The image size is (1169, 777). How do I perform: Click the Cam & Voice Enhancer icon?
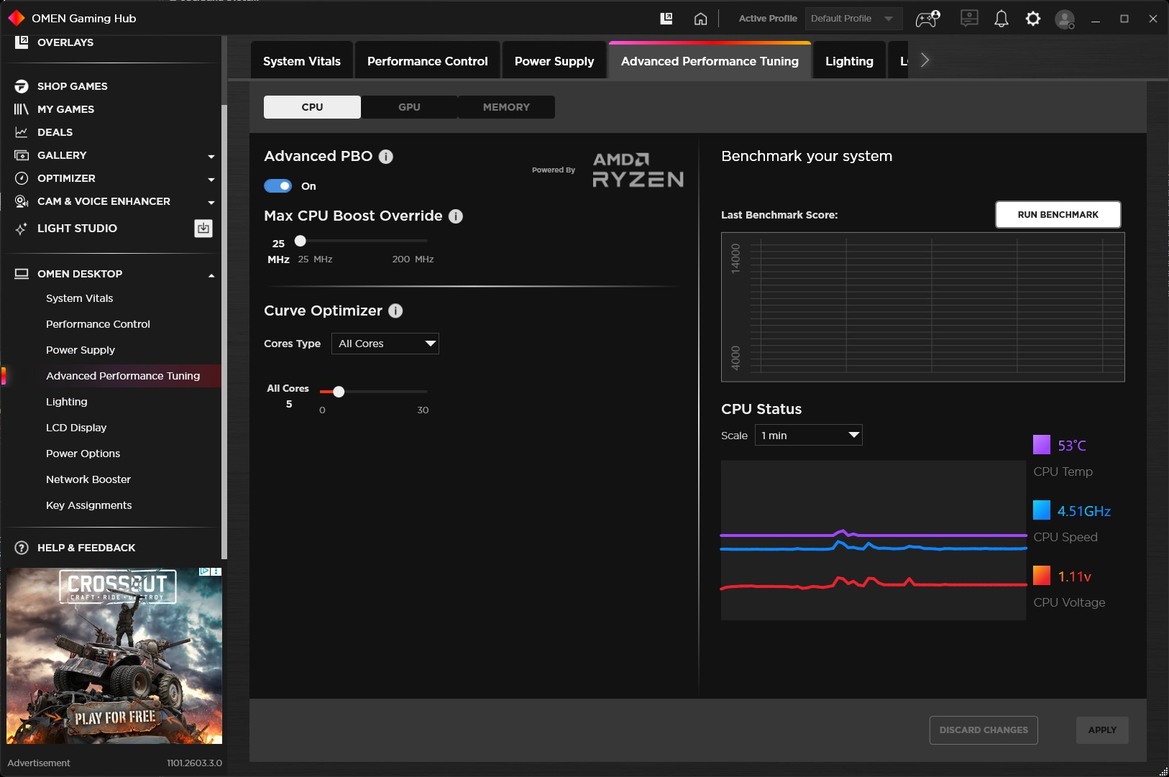22,201
